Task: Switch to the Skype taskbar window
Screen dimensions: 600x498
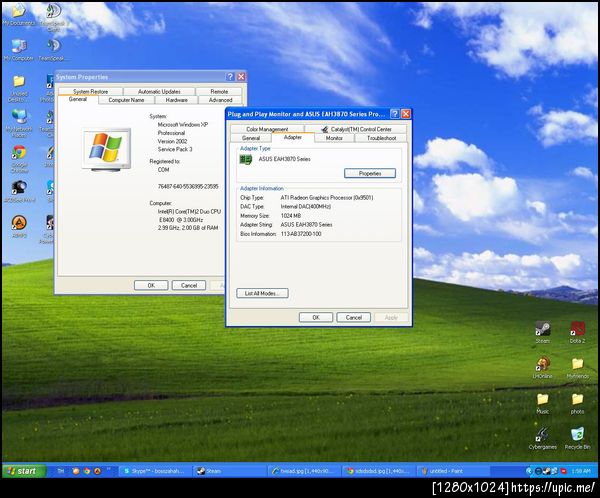Action: click(155, 471)
